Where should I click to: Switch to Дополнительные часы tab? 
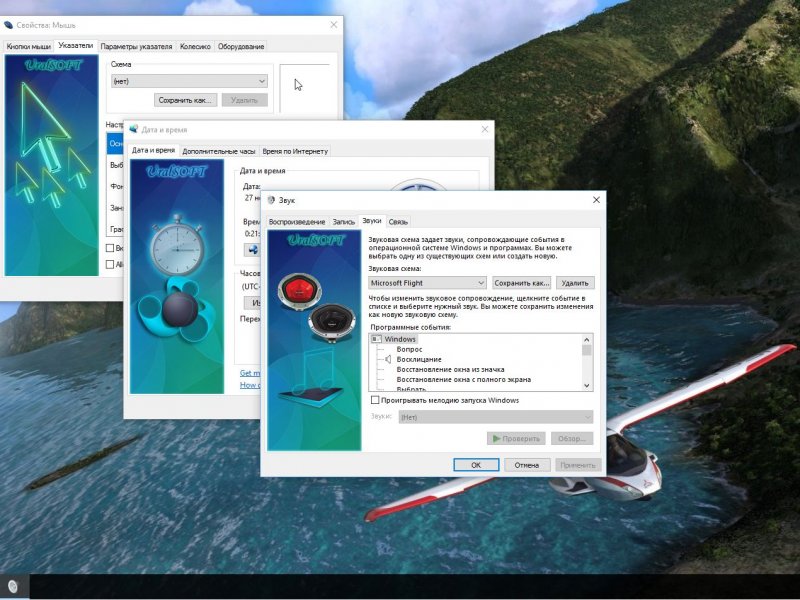(218, 151)
